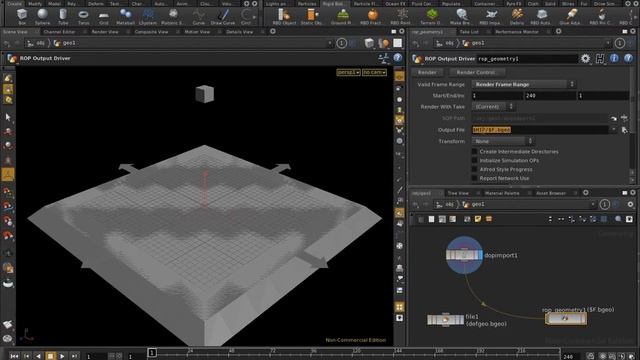This screenshot has width=640, height=360.
Task: Select the L-System shelf tool
Action: pyautogui.click(x=148, y=16)
